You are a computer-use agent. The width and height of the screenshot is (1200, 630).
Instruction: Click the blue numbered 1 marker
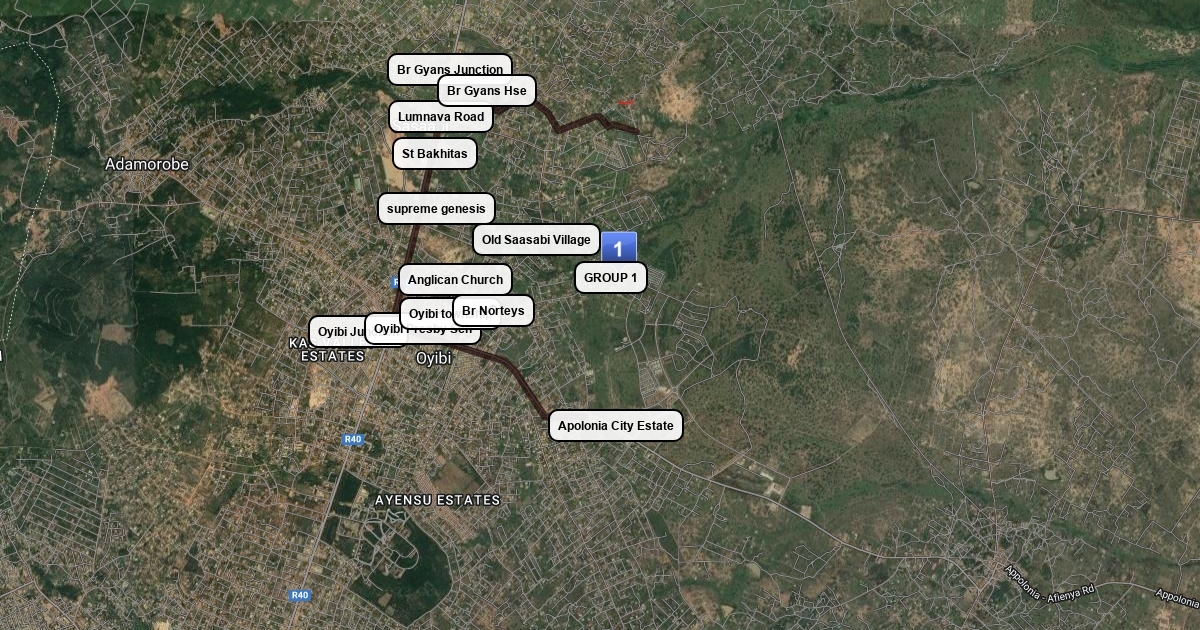[619, 248]
